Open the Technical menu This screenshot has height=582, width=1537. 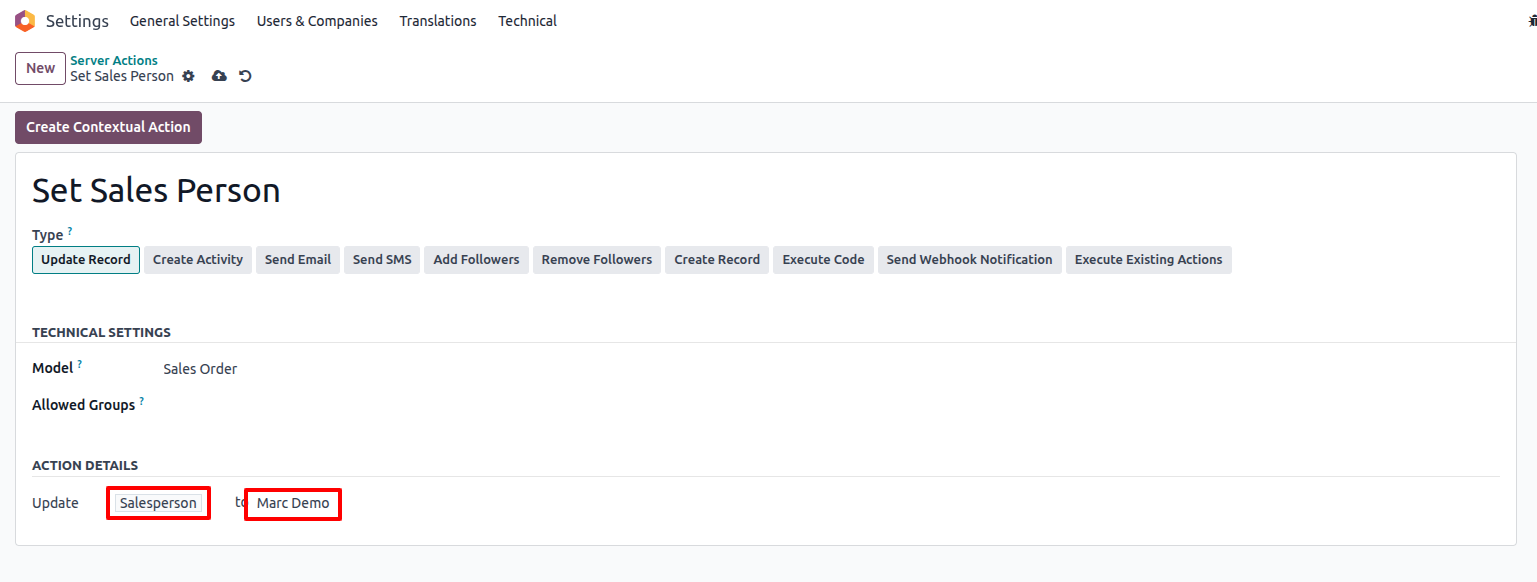[527, 21]
